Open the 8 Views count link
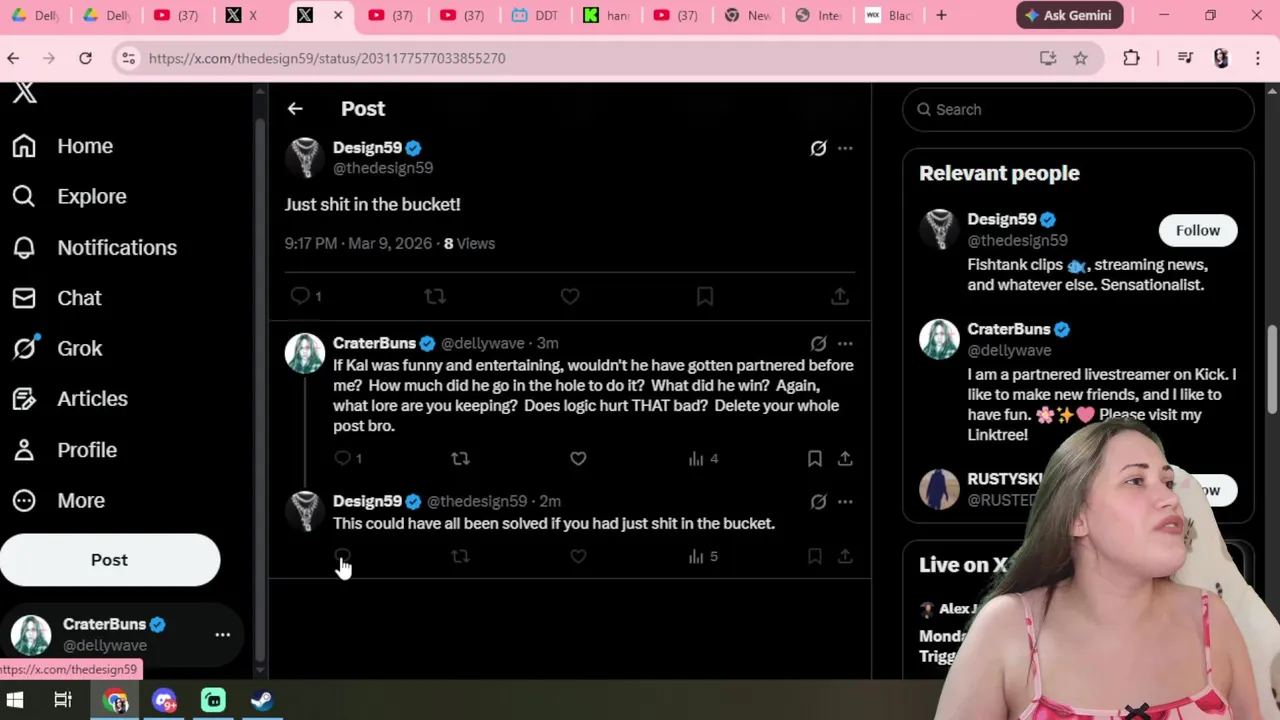The width and height of the screenshot is (1280, 720). click(469, 243)
